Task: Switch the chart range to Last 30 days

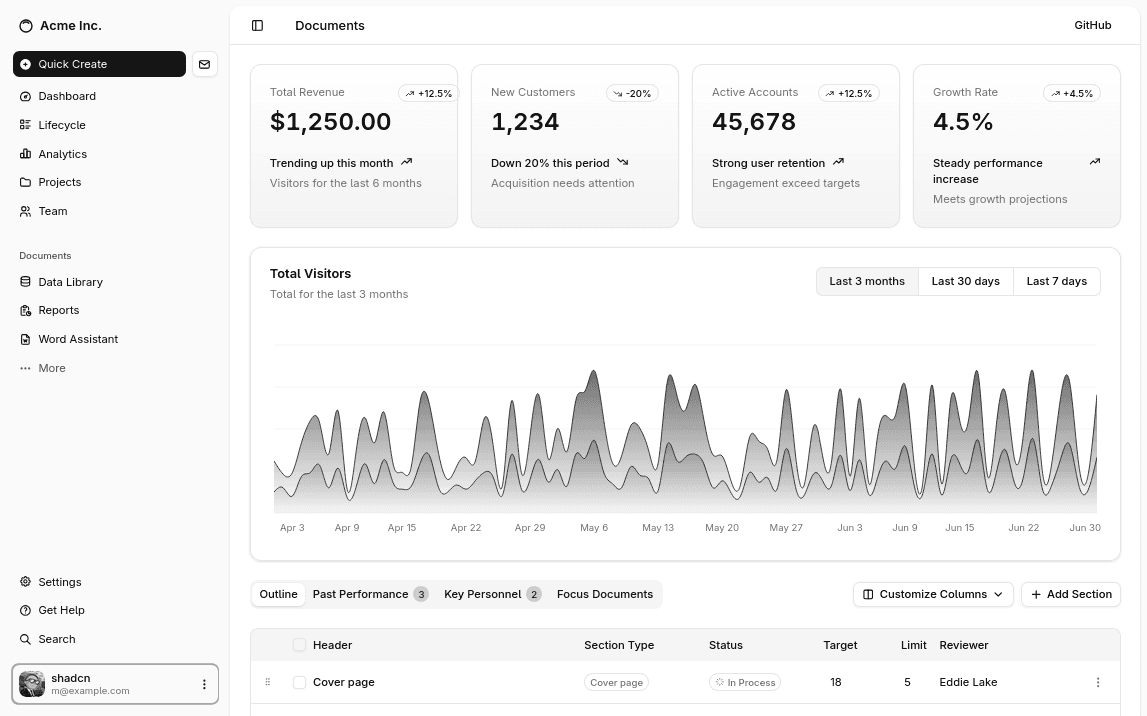Action: [x=965, y=281]
